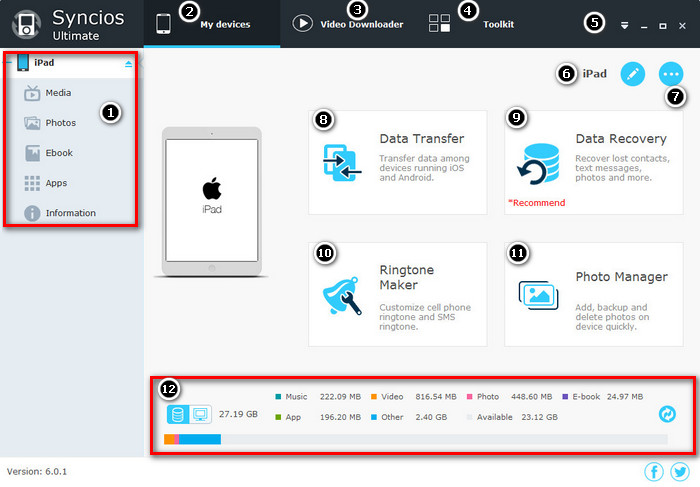Open Facebook link icon
The width and height of the screenshot is (700, 487).
[654, 471]
